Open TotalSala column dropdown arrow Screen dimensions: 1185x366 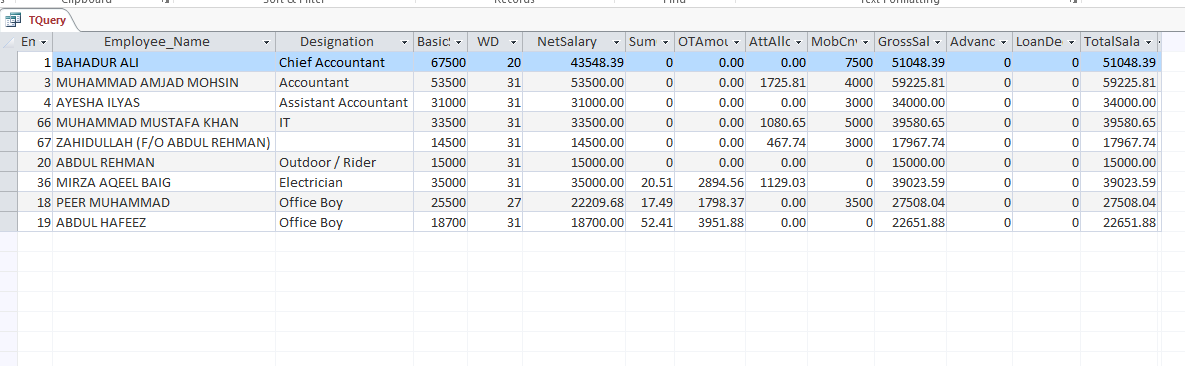click(x=1149, y=42)
